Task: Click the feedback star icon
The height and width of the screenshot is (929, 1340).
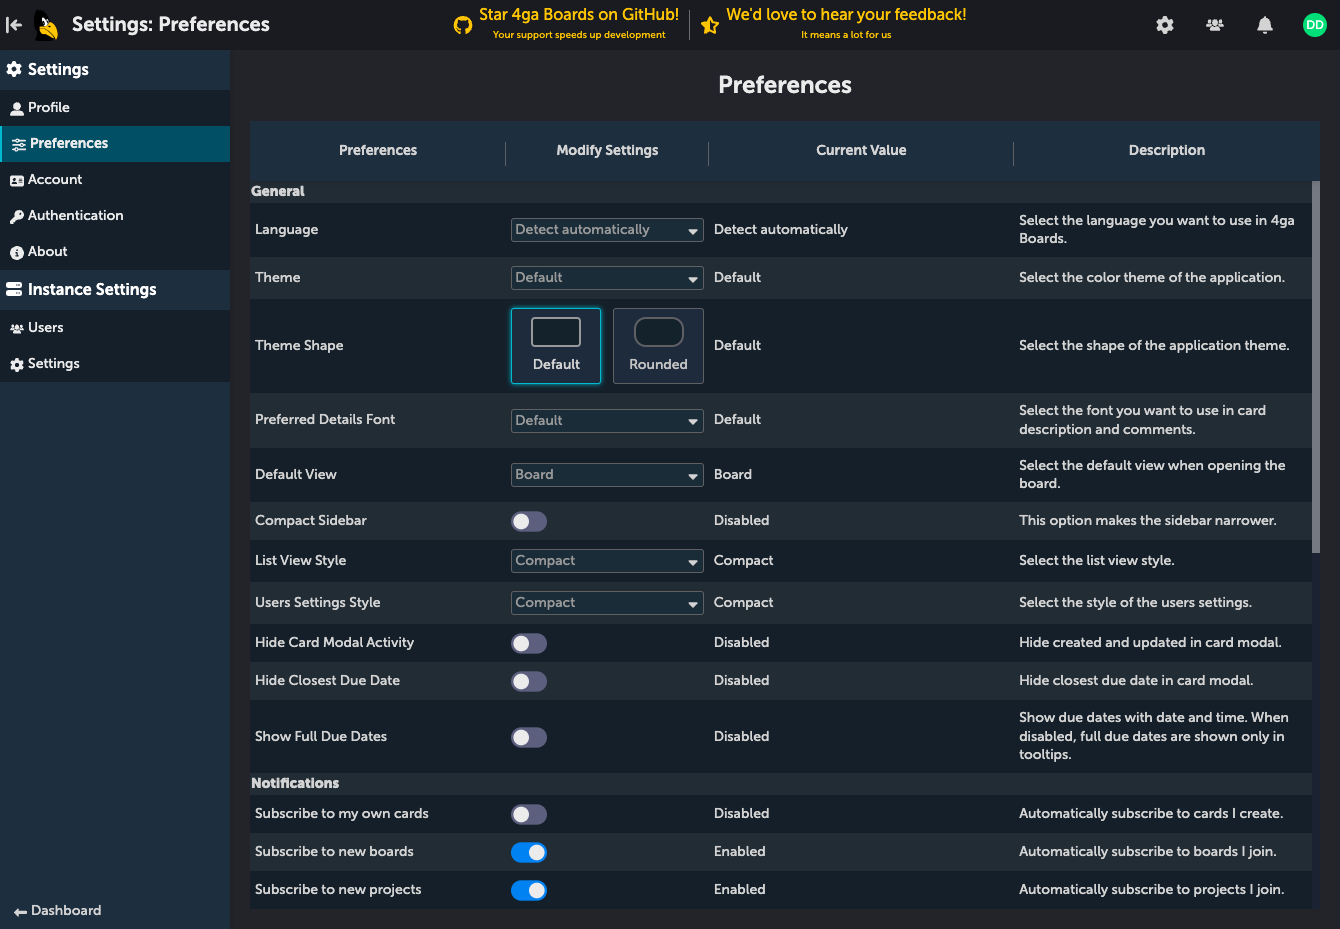Action: [710, 25]
